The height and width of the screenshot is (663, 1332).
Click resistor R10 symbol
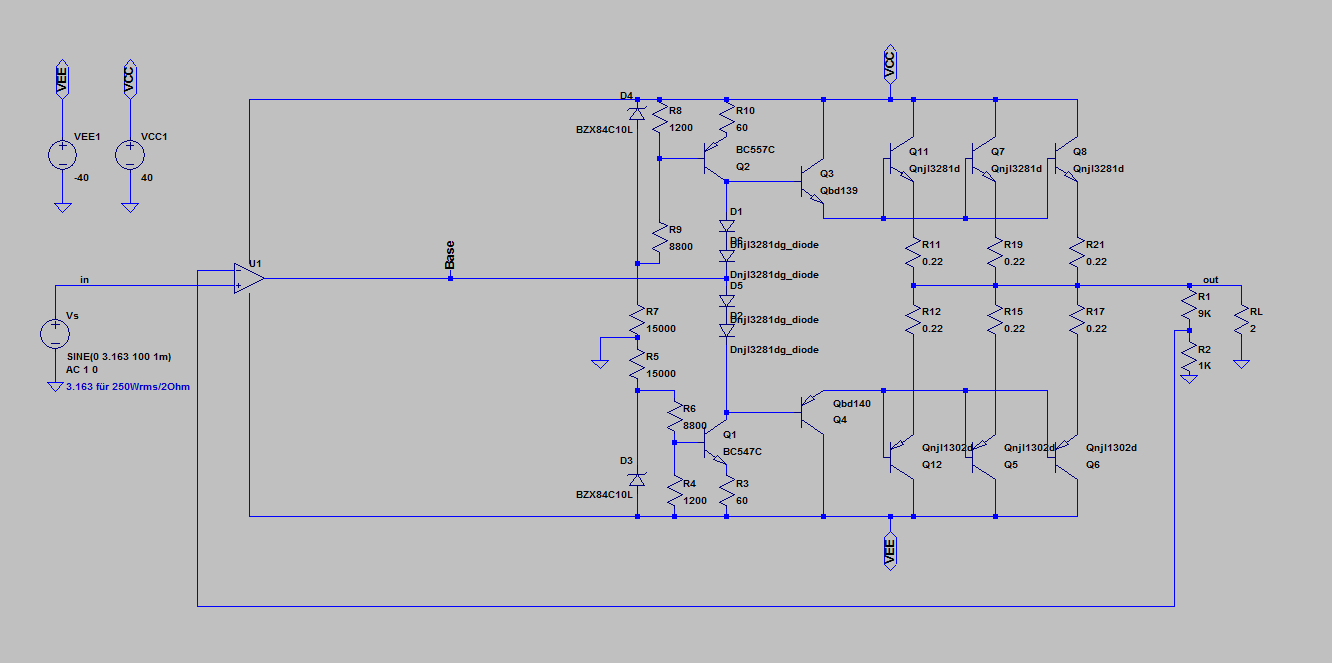click(x=727, y=120)
